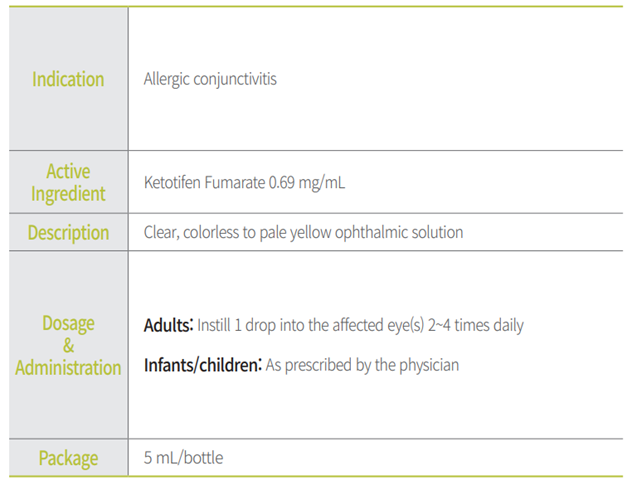The image size is (632, 490).
Task: Click the word 'Ingredient' in the heading
Action: [68, 193]
